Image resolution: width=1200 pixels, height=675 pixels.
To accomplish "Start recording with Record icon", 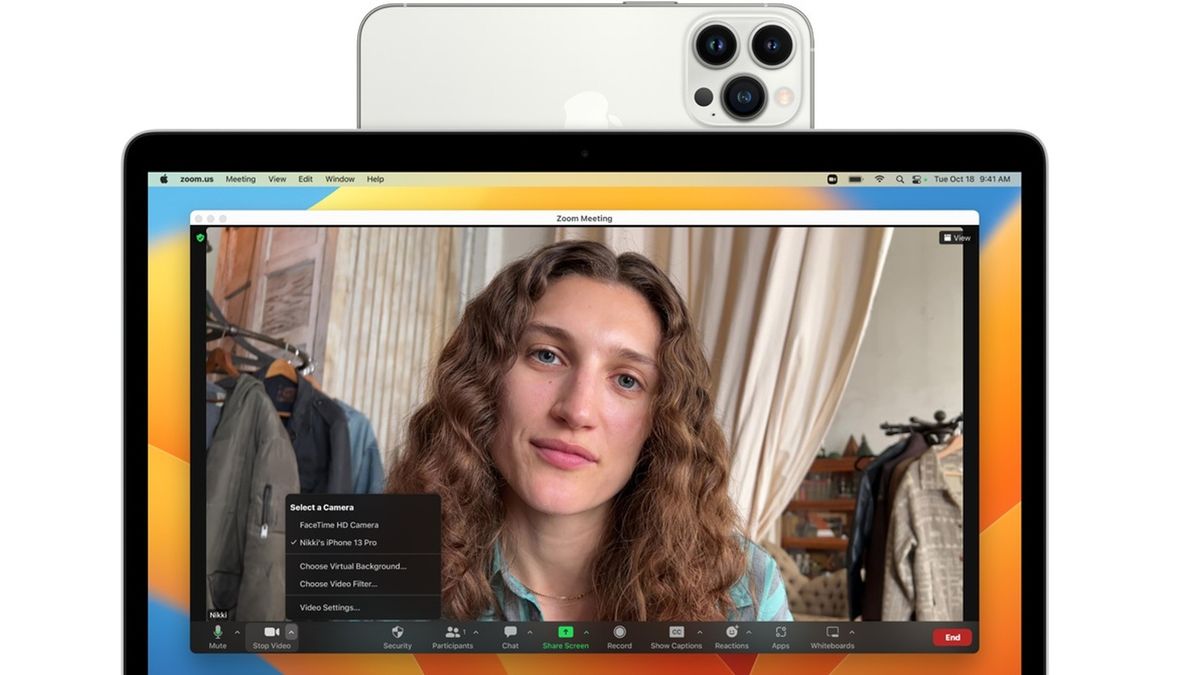I will click(x=619, y=637).
